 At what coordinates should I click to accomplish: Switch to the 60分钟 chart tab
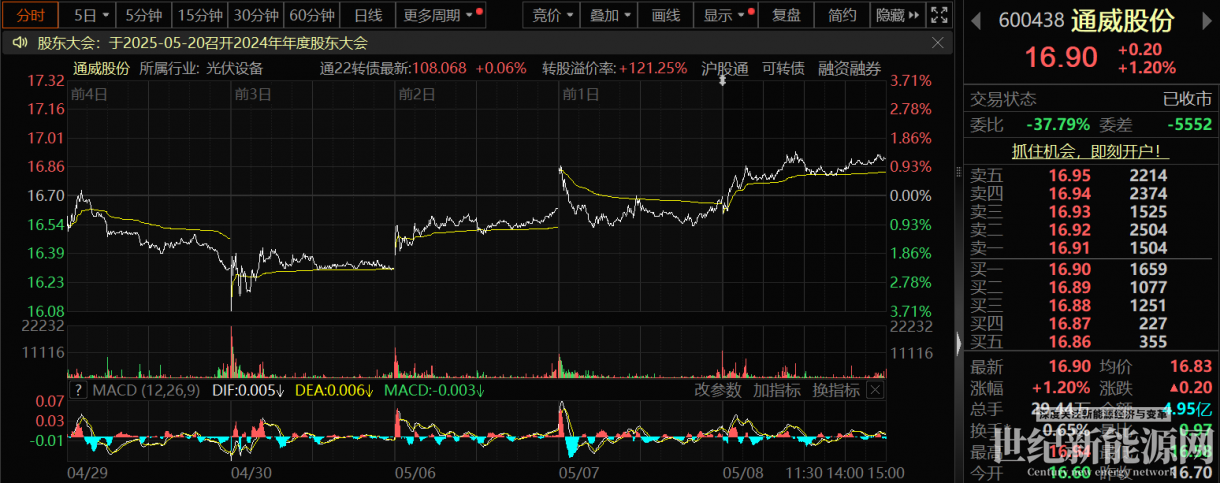[311, 15]
